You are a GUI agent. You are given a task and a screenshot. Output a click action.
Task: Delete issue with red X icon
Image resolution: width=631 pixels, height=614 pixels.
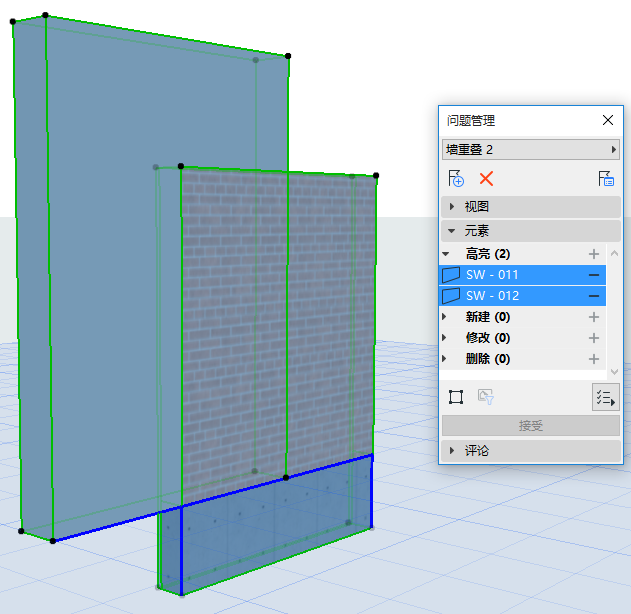tap(486, 178)
